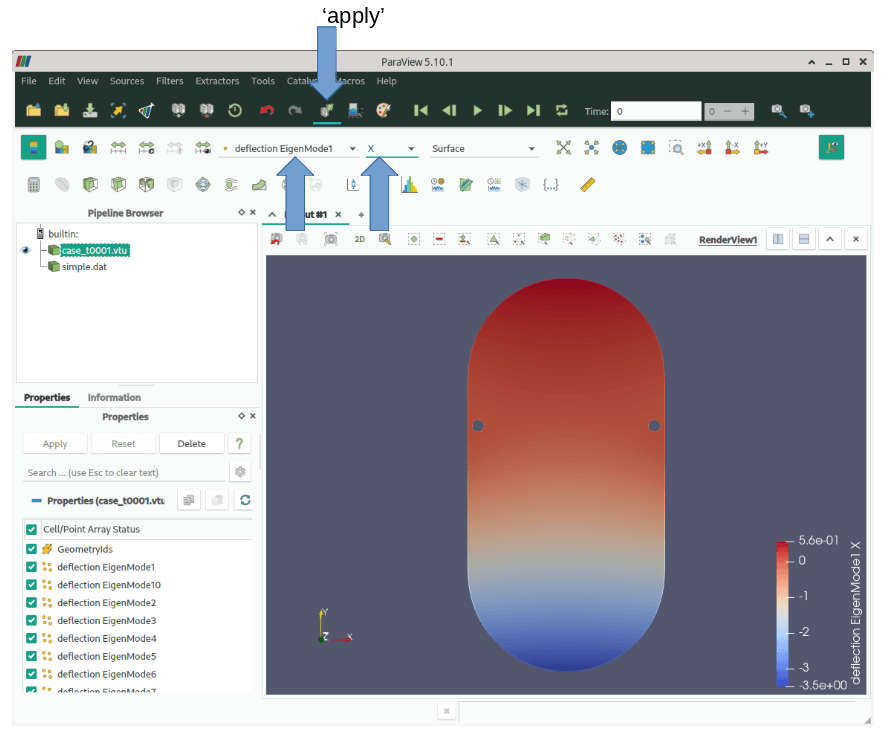
Task: Jump to the first animation frame
Action: [x=421, y=110]
